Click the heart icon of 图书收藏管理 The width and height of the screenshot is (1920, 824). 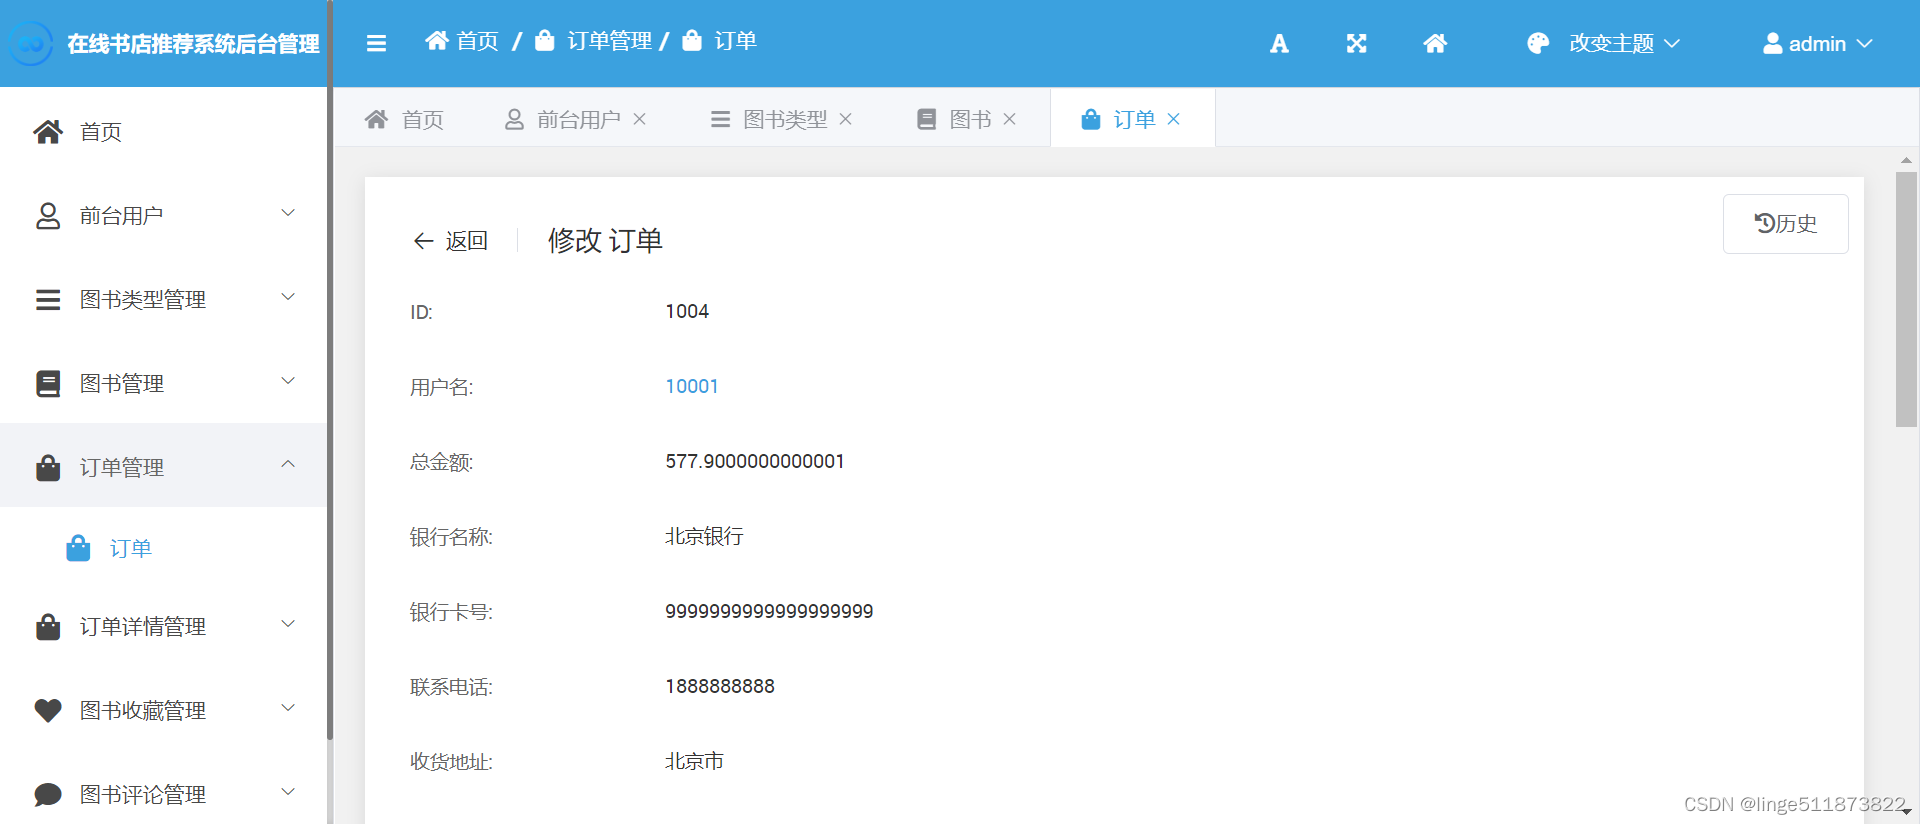point(48,711)
